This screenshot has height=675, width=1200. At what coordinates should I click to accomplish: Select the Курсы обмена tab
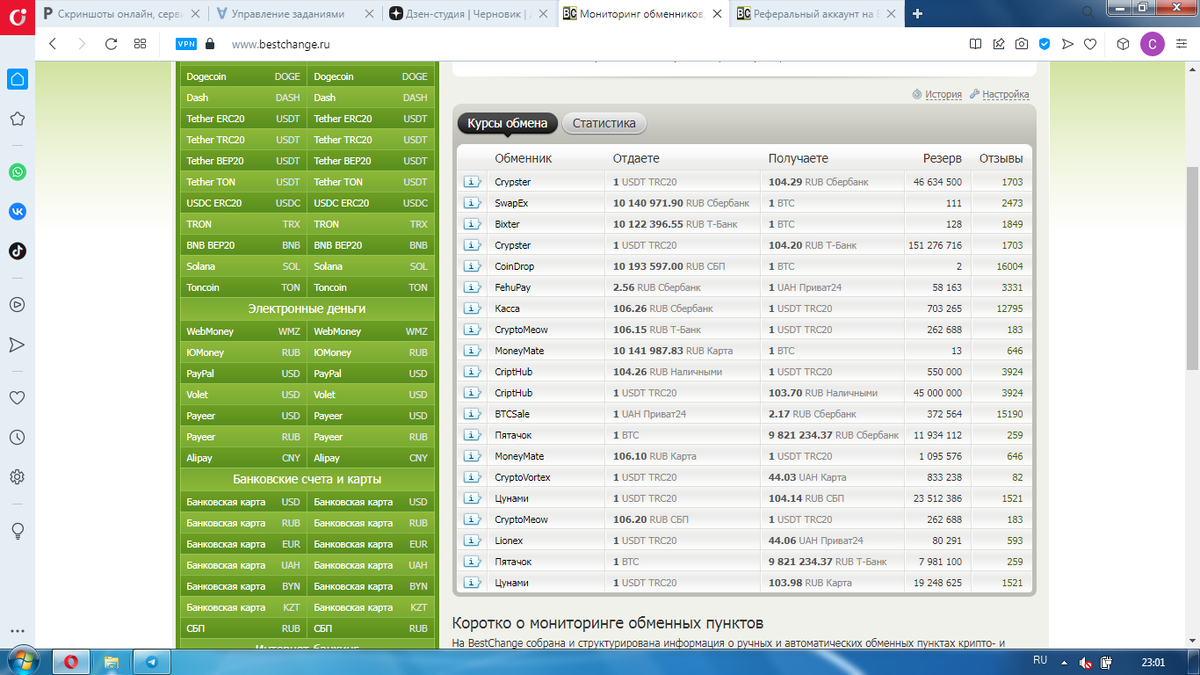508,124
